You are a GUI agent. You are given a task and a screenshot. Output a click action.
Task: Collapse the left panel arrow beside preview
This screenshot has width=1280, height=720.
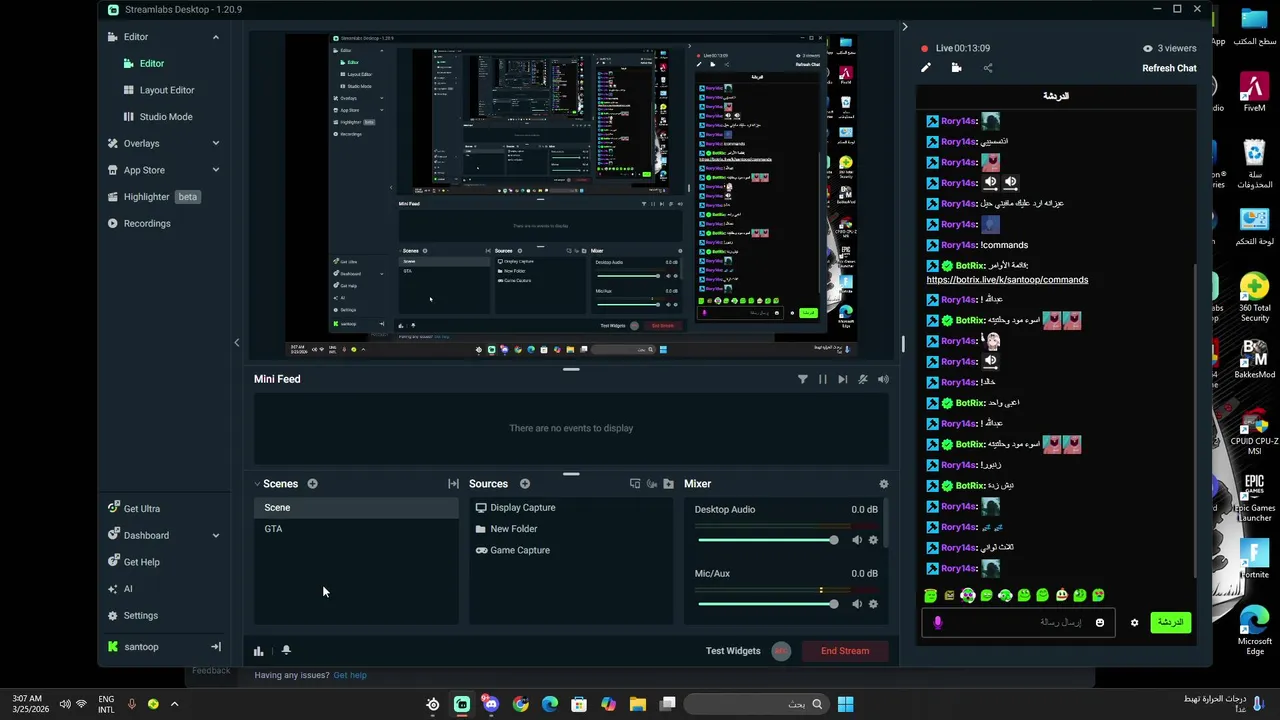tap(237, 343)
